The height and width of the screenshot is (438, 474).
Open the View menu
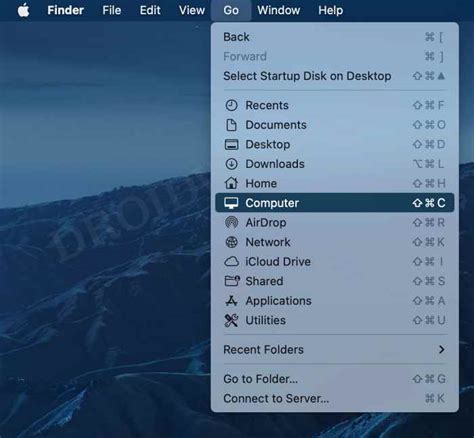pyautogui.click(x=192, y=10)
